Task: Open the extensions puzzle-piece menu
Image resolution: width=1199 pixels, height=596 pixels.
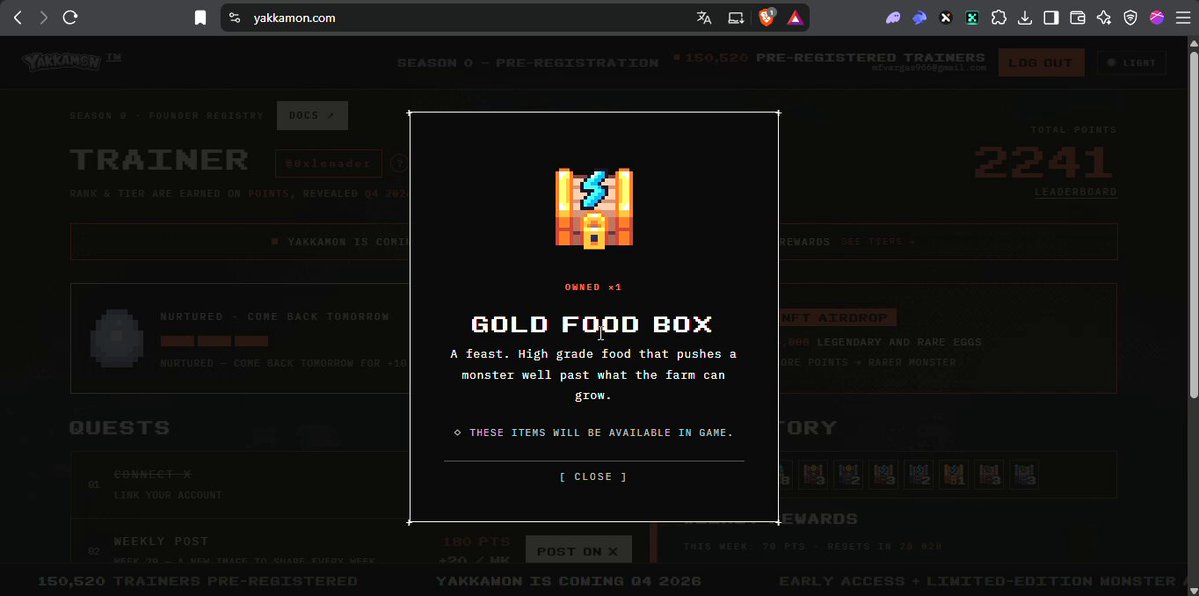Action: 999,18
